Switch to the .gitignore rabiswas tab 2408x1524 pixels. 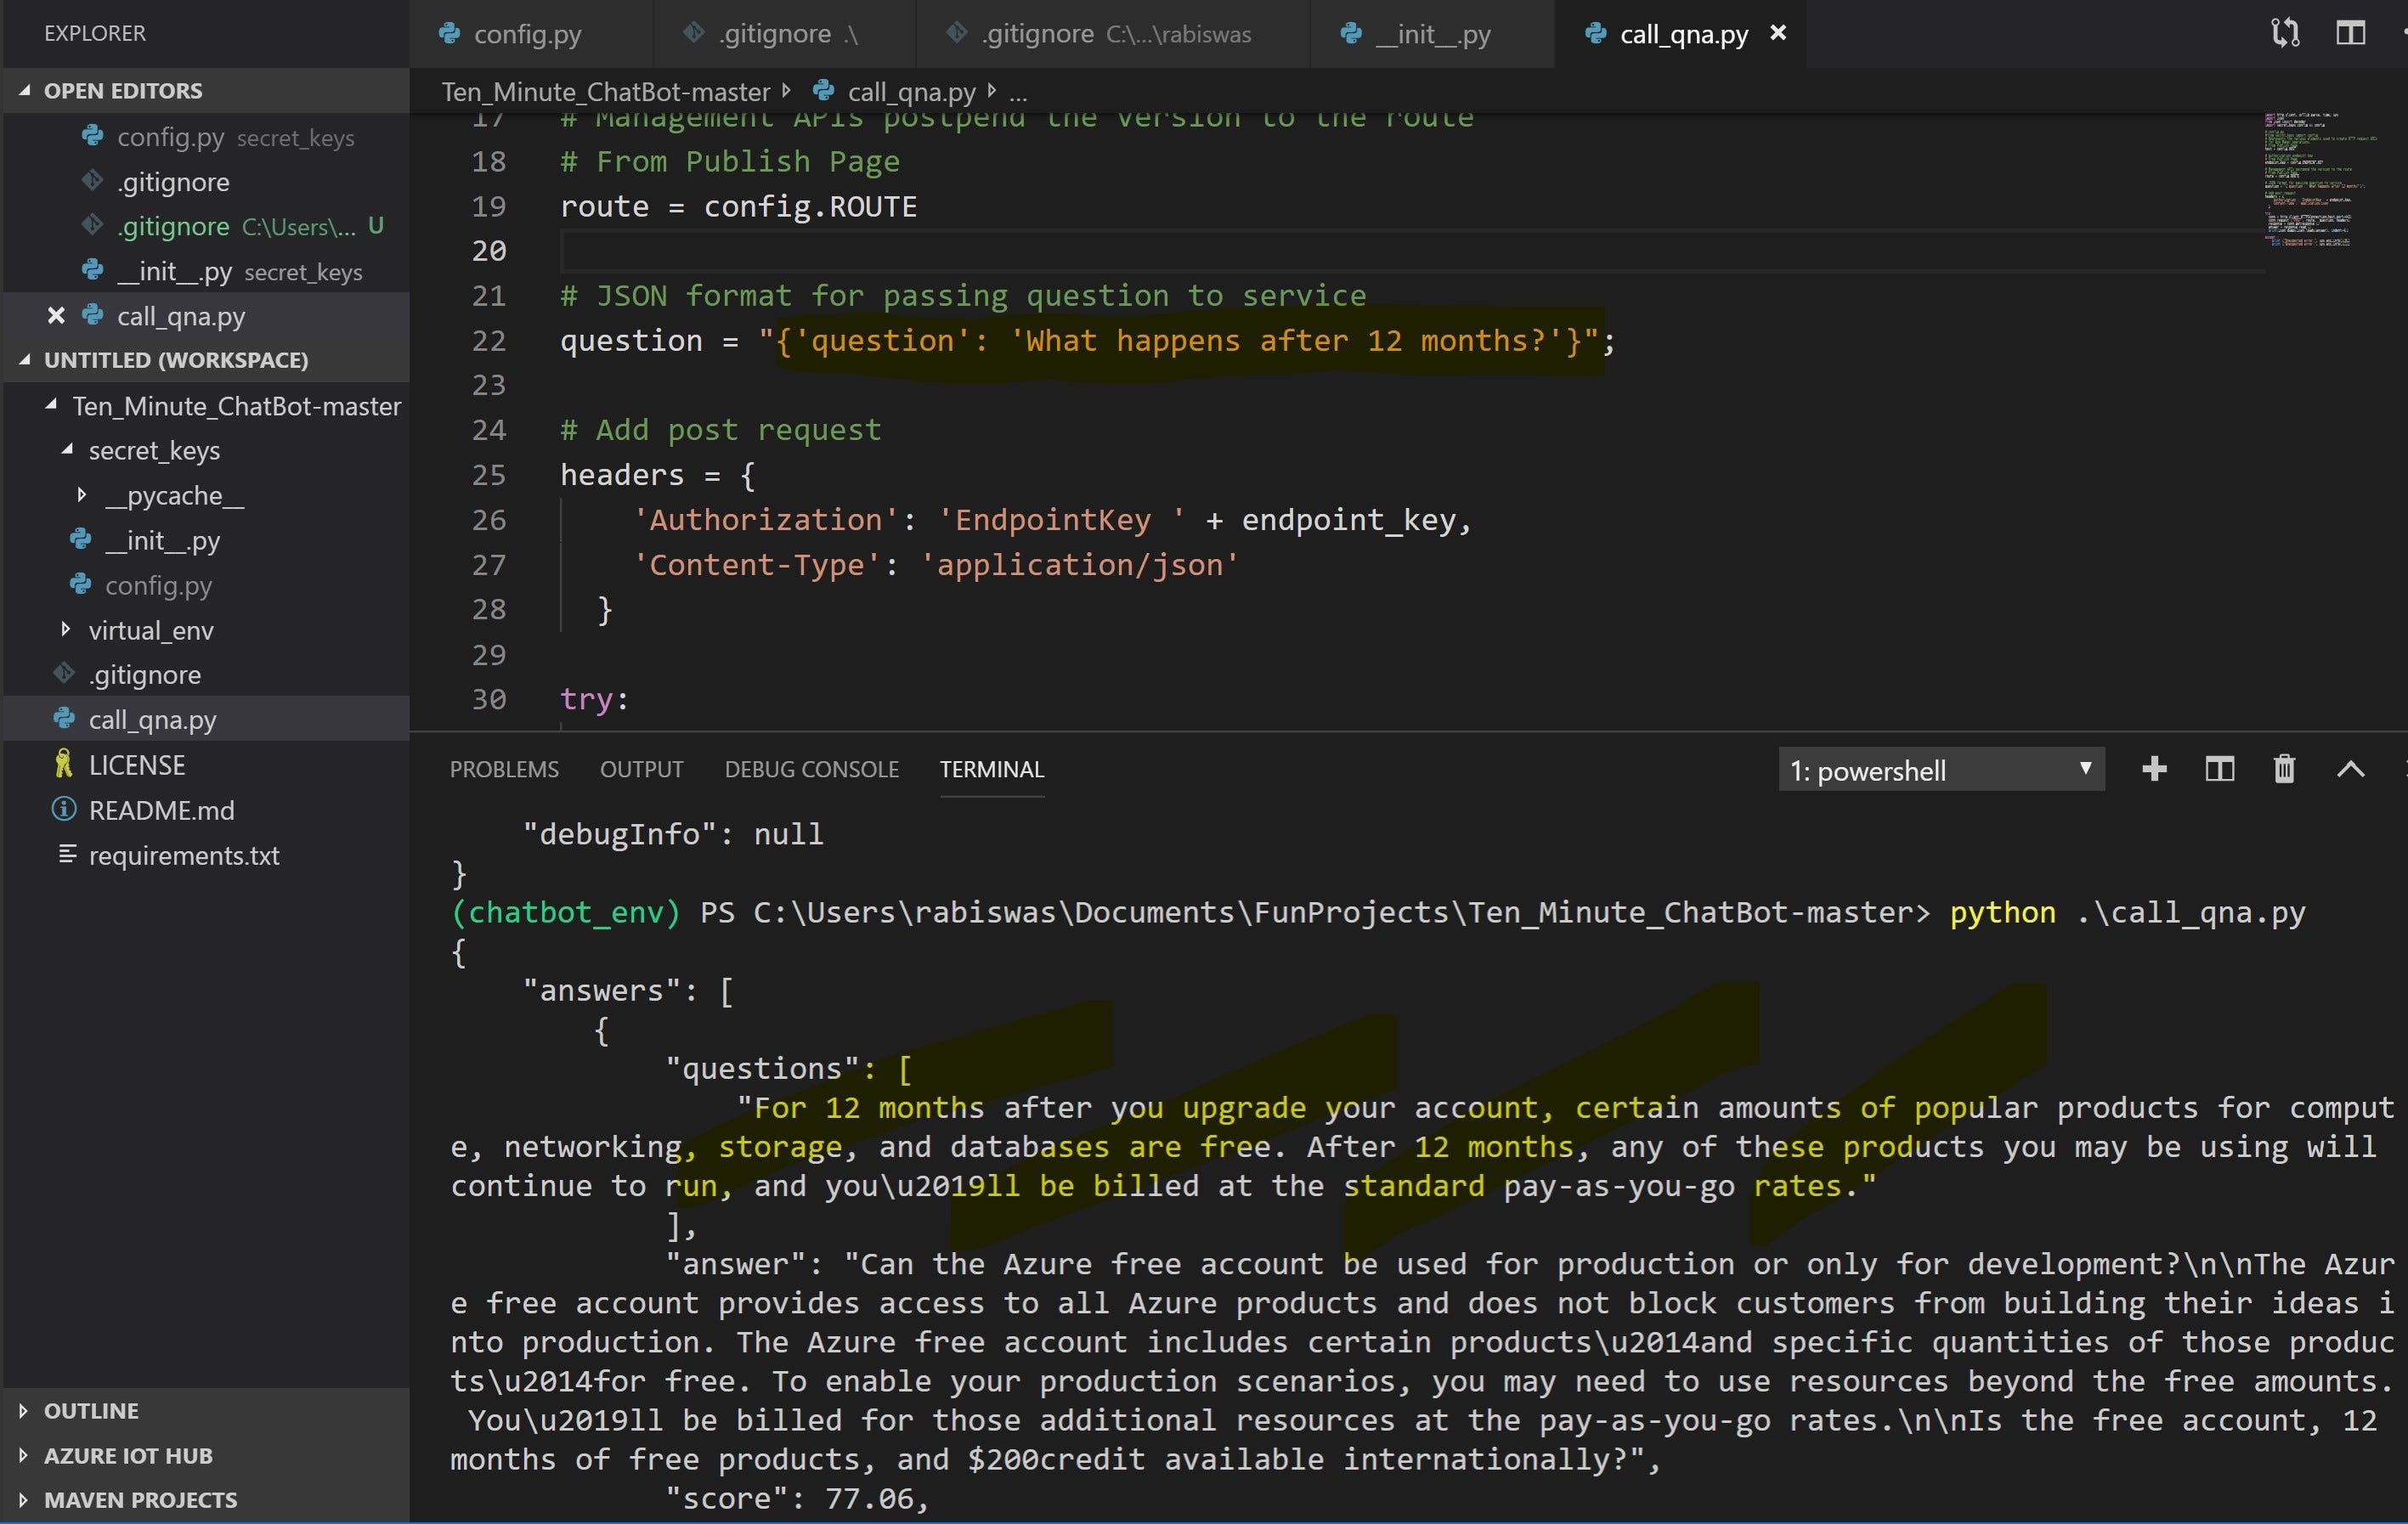1112,34
